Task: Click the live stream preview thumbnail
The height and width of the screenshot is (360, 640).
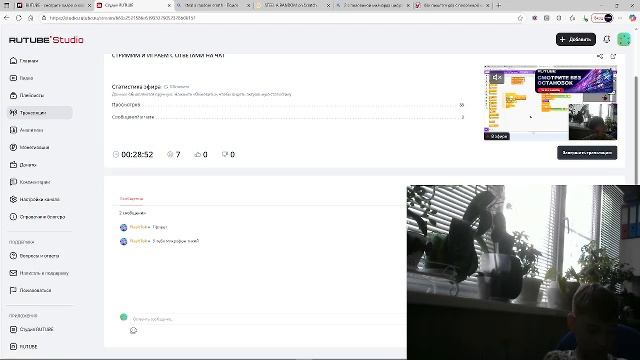Action: [550, 103]
